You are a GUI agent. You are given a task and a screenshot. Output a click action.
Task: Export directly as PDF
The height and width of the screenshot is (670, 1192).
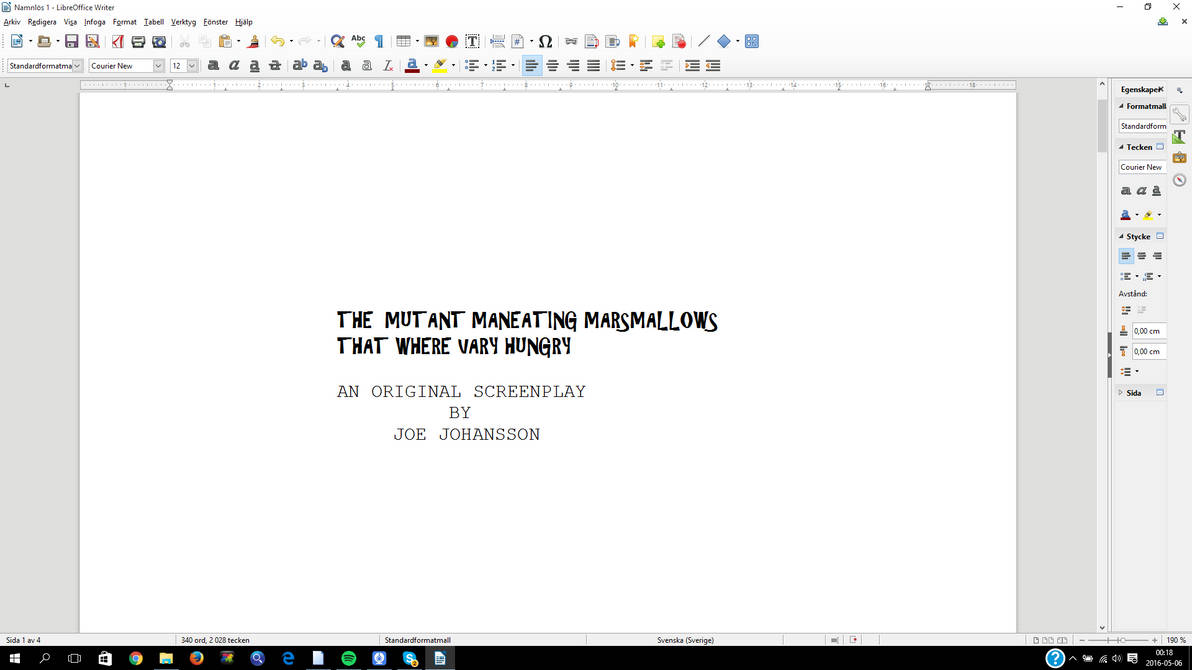118,41
